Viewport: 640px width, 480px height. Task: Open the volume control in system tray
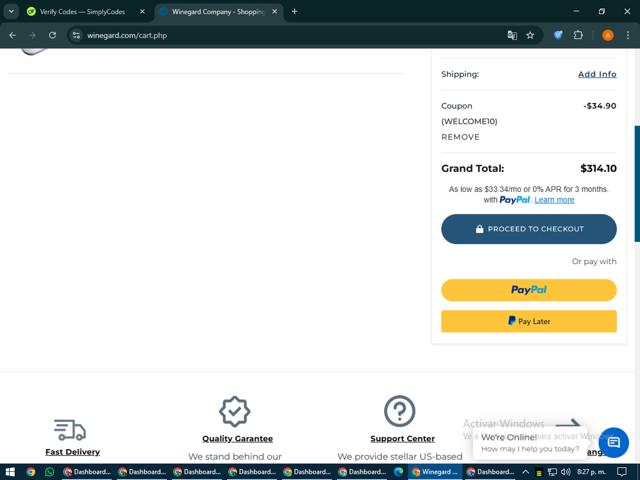[x=565, y=472]
